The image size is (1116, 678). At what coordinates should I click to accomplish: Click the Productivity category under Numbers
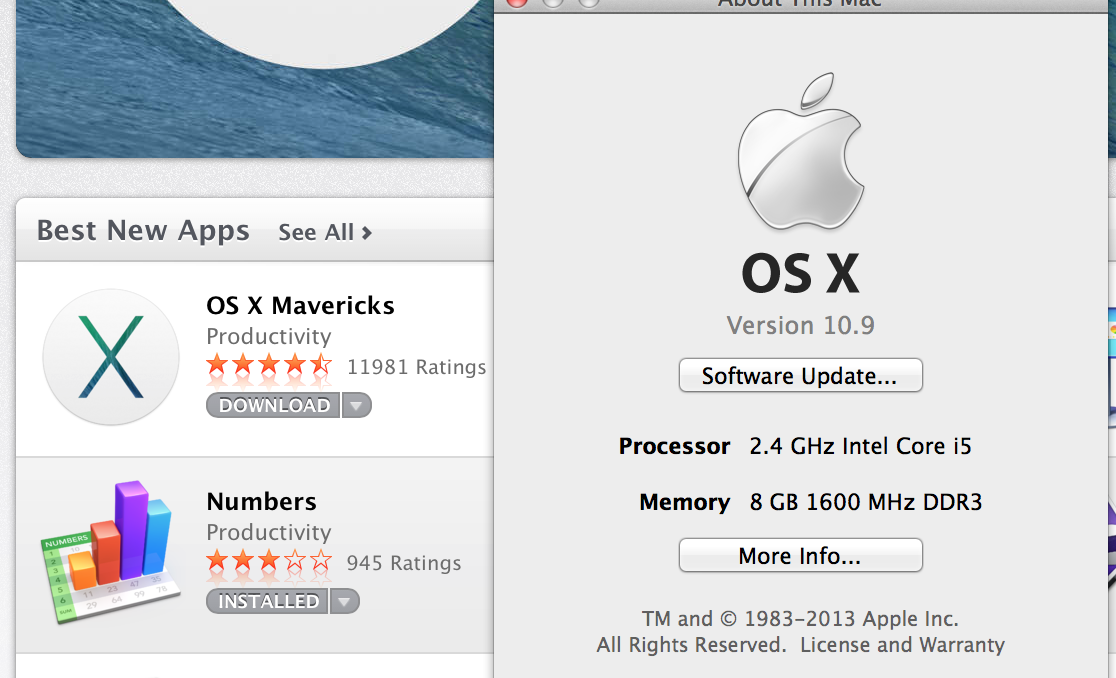[268, 532]
